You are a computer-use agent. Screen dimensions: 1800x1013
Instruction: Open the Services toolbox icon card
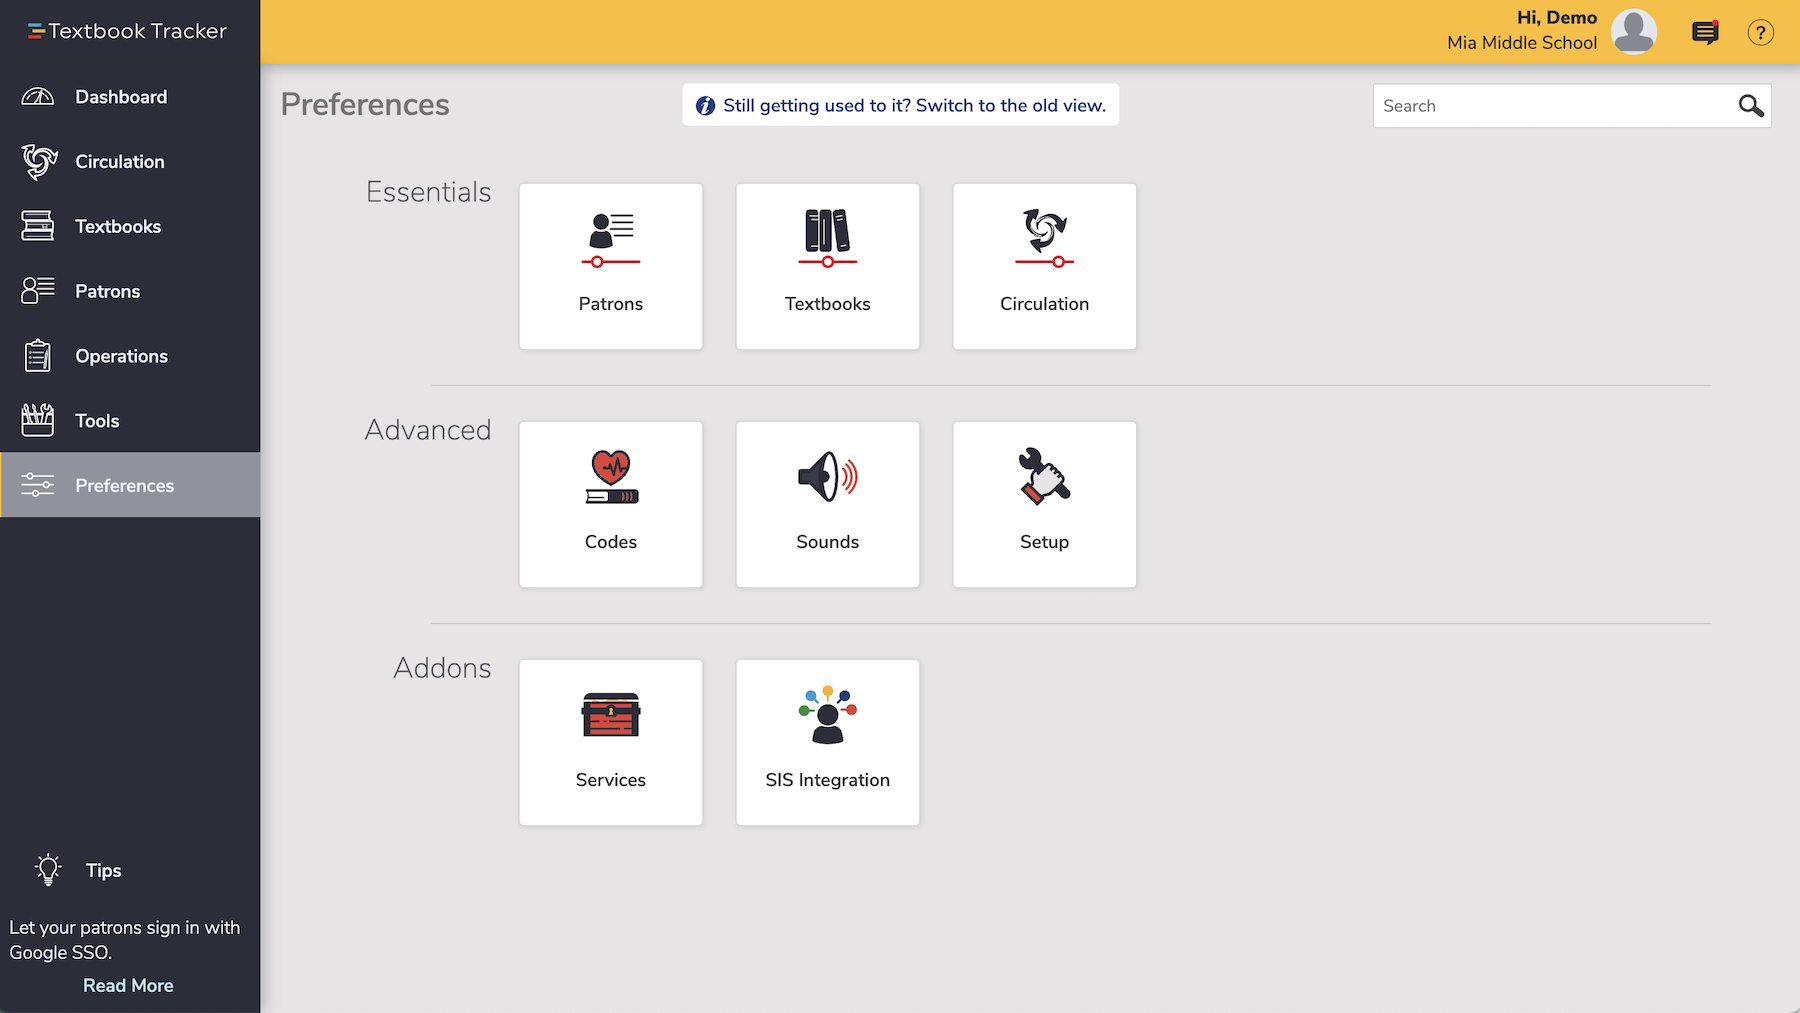(611, 715)
